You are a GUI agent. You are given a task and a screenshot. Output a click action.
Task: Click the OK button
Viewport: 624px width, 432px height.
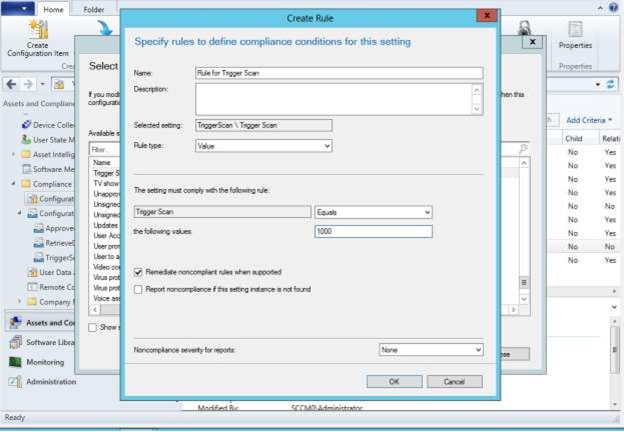(394, 381)
